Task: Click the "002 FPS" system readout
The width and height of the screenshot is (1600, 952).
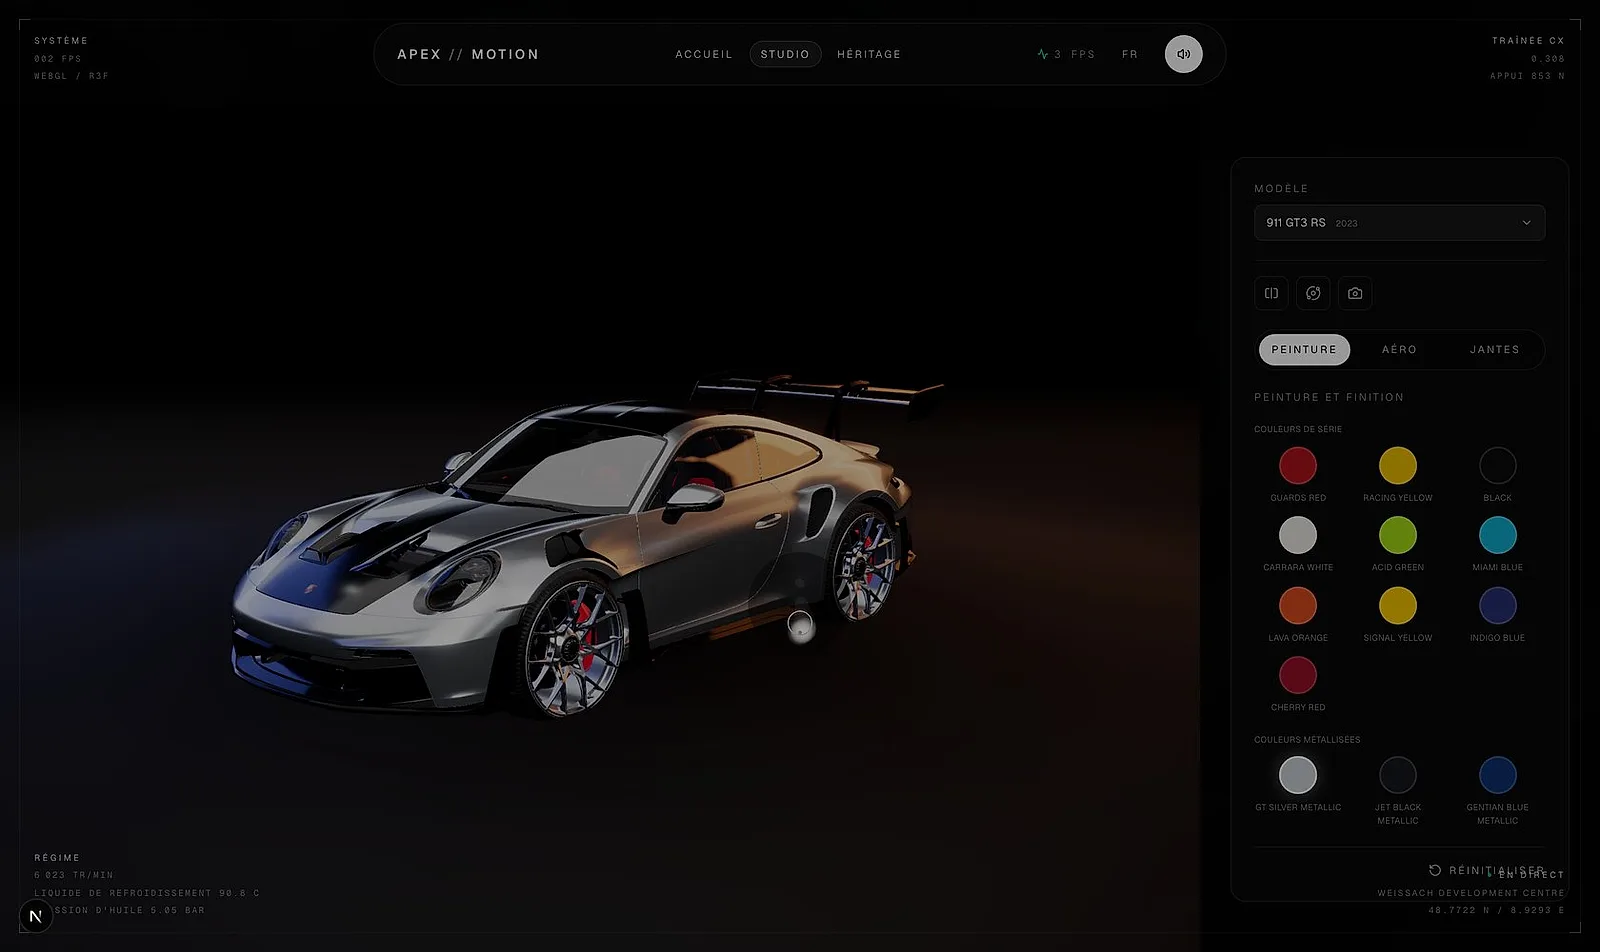Action: pos(58,59)
